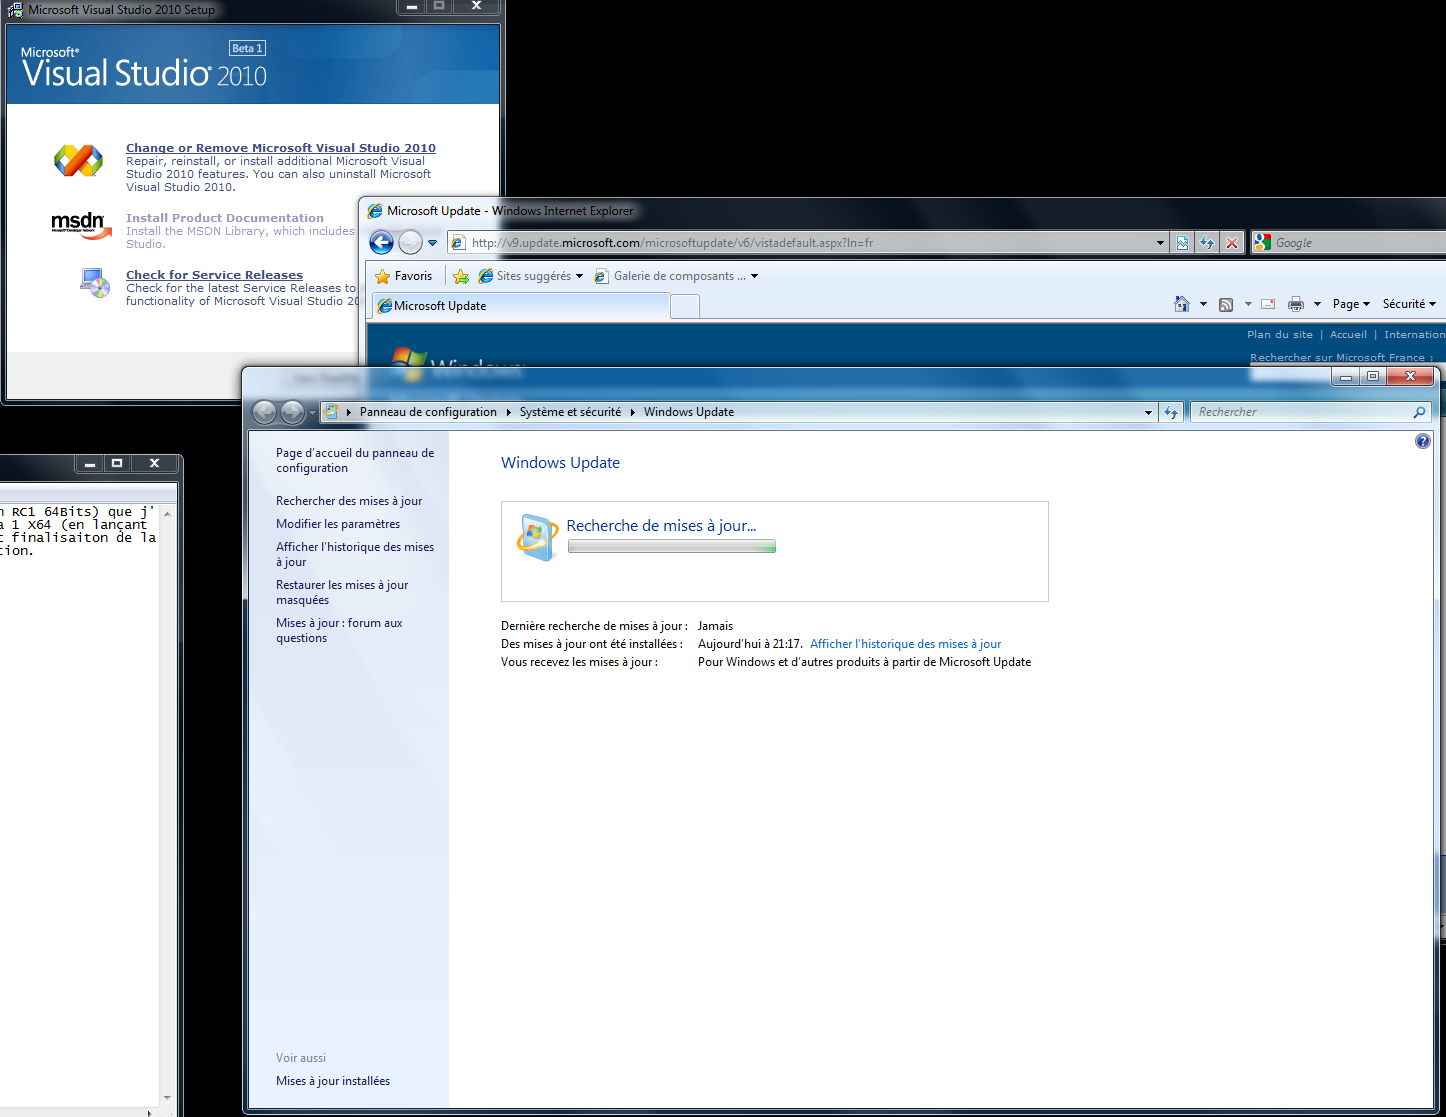Open Page d'accueil du panneau de configuration
Viewport: 1446px width, 1117px height.
pos(355,460)
